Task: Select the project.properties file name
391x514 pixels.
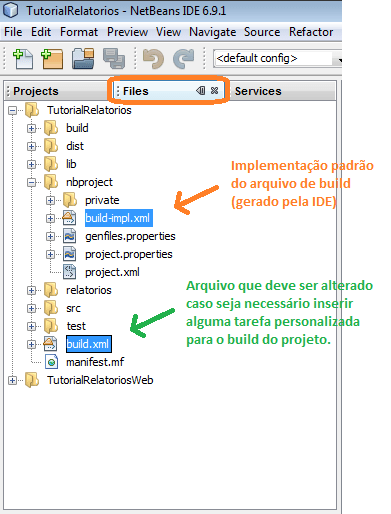Action: [129, 254]
